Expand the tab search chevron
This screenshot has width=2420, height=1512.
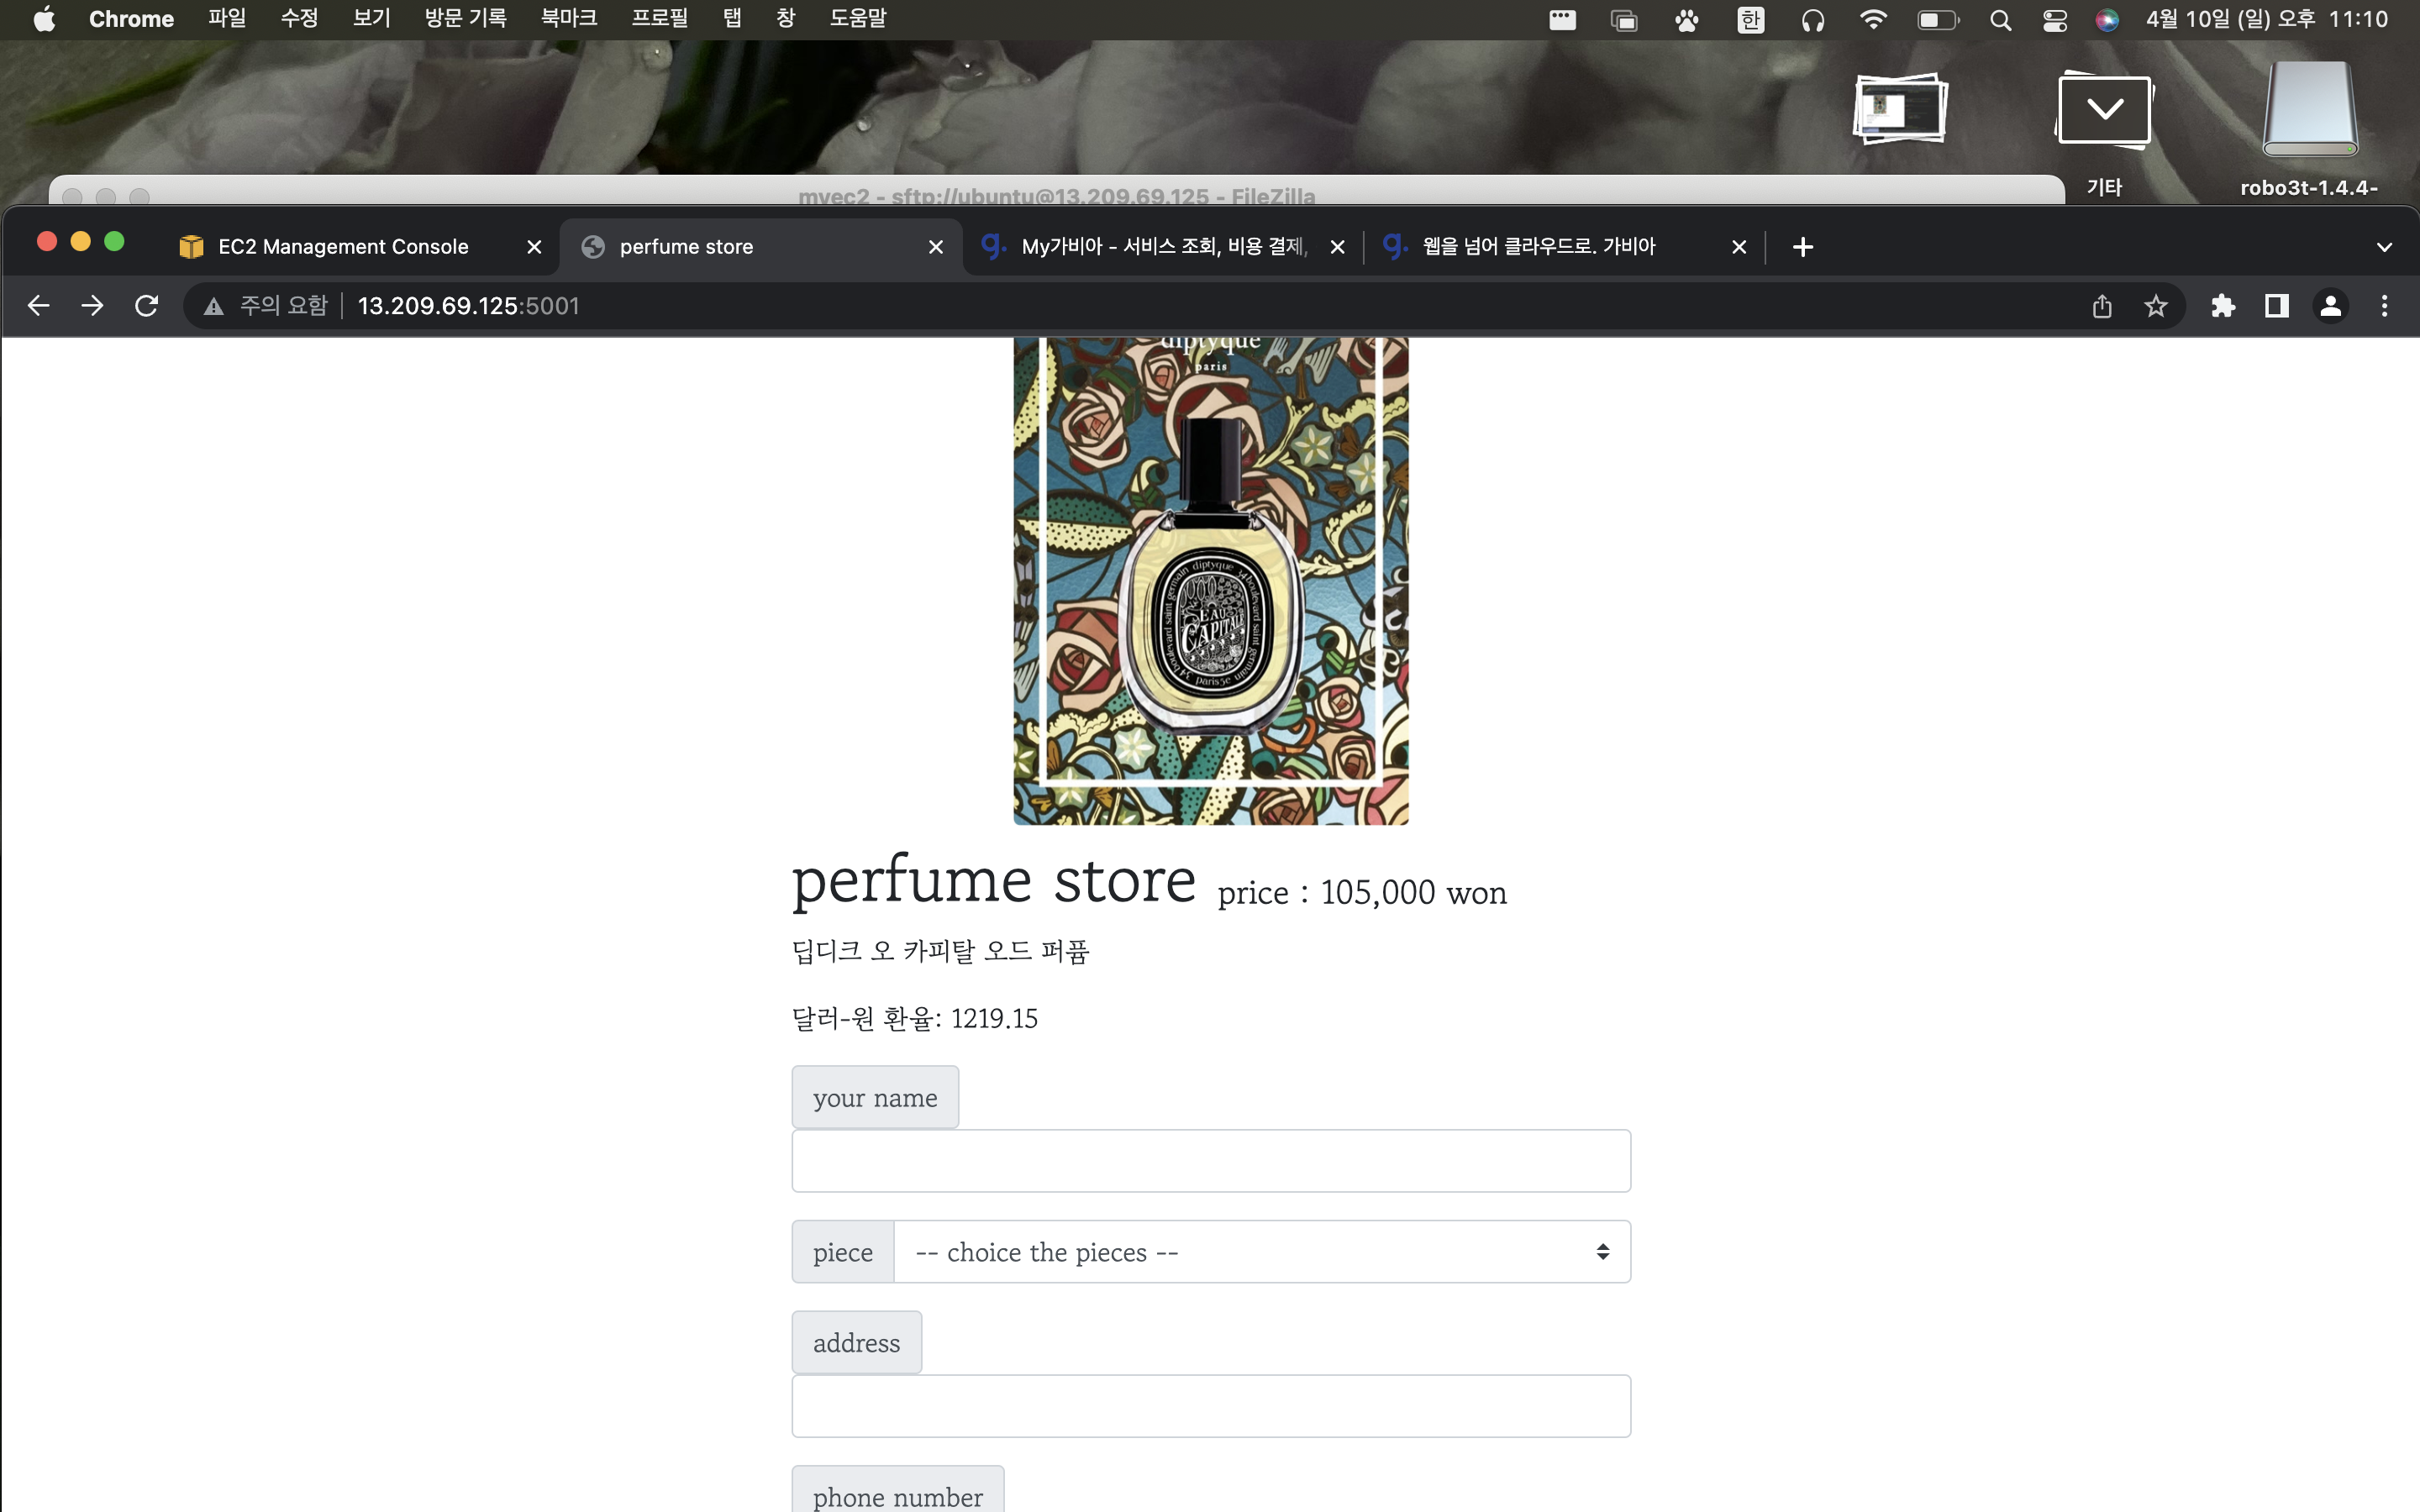2384,247
